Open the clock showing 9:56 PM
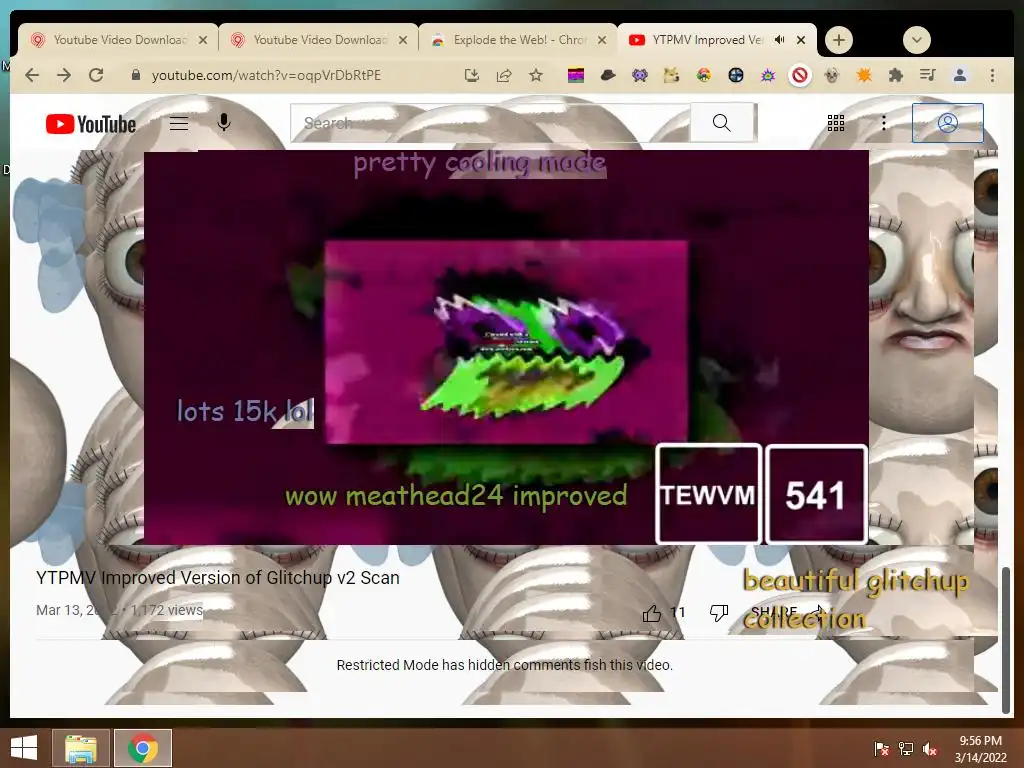Image resolution: width=1024 pixels, height=768 pixels. 980,748
